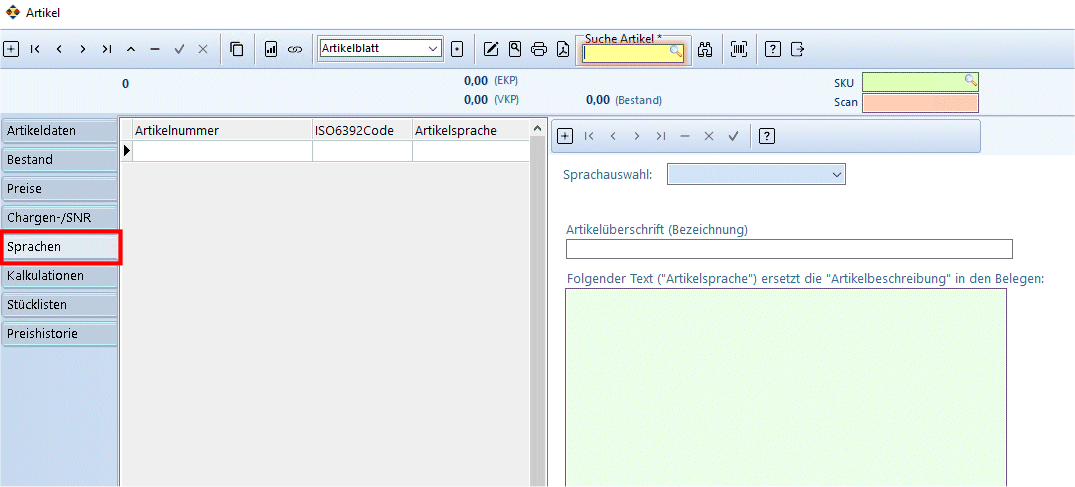The image size is (1075, 487).
Task: Jump to first article record in main toolbar
Action: [x=36, y=49]
